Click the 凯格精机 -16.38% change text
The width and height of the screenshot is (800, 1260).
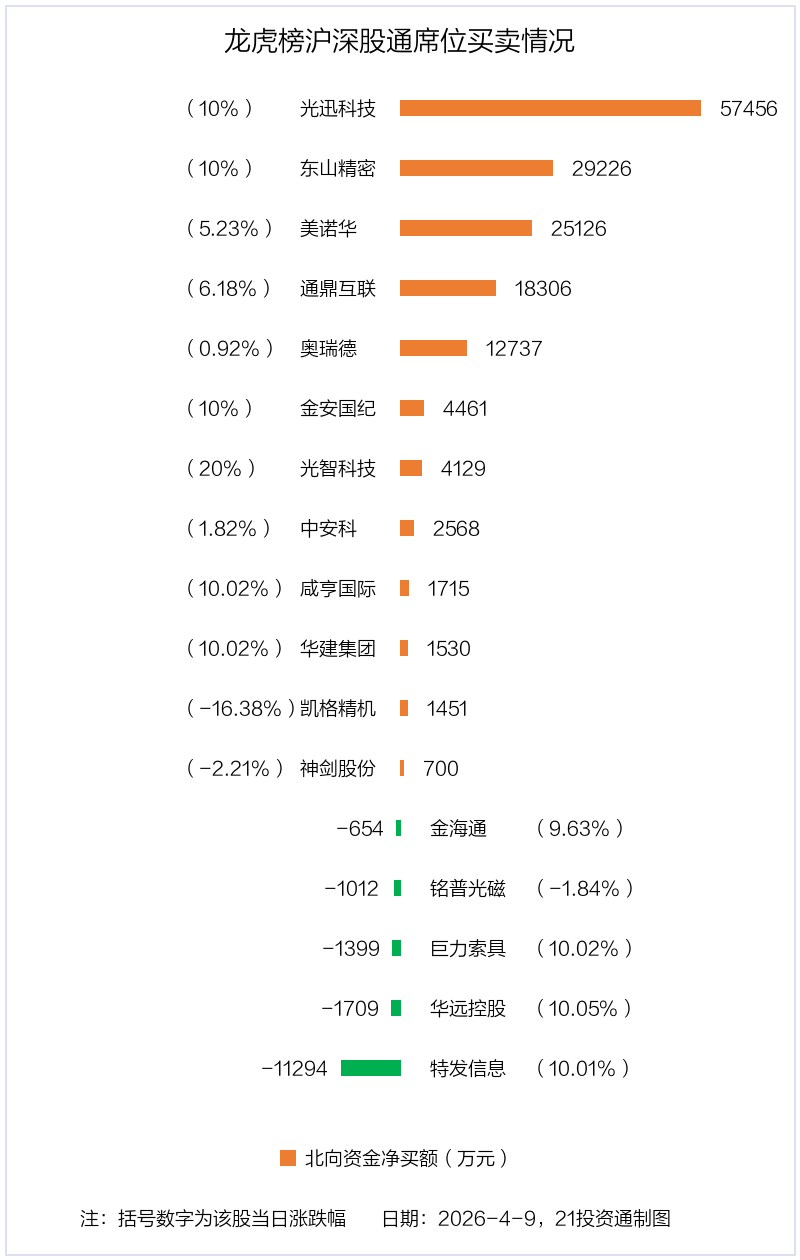point(240,708)
